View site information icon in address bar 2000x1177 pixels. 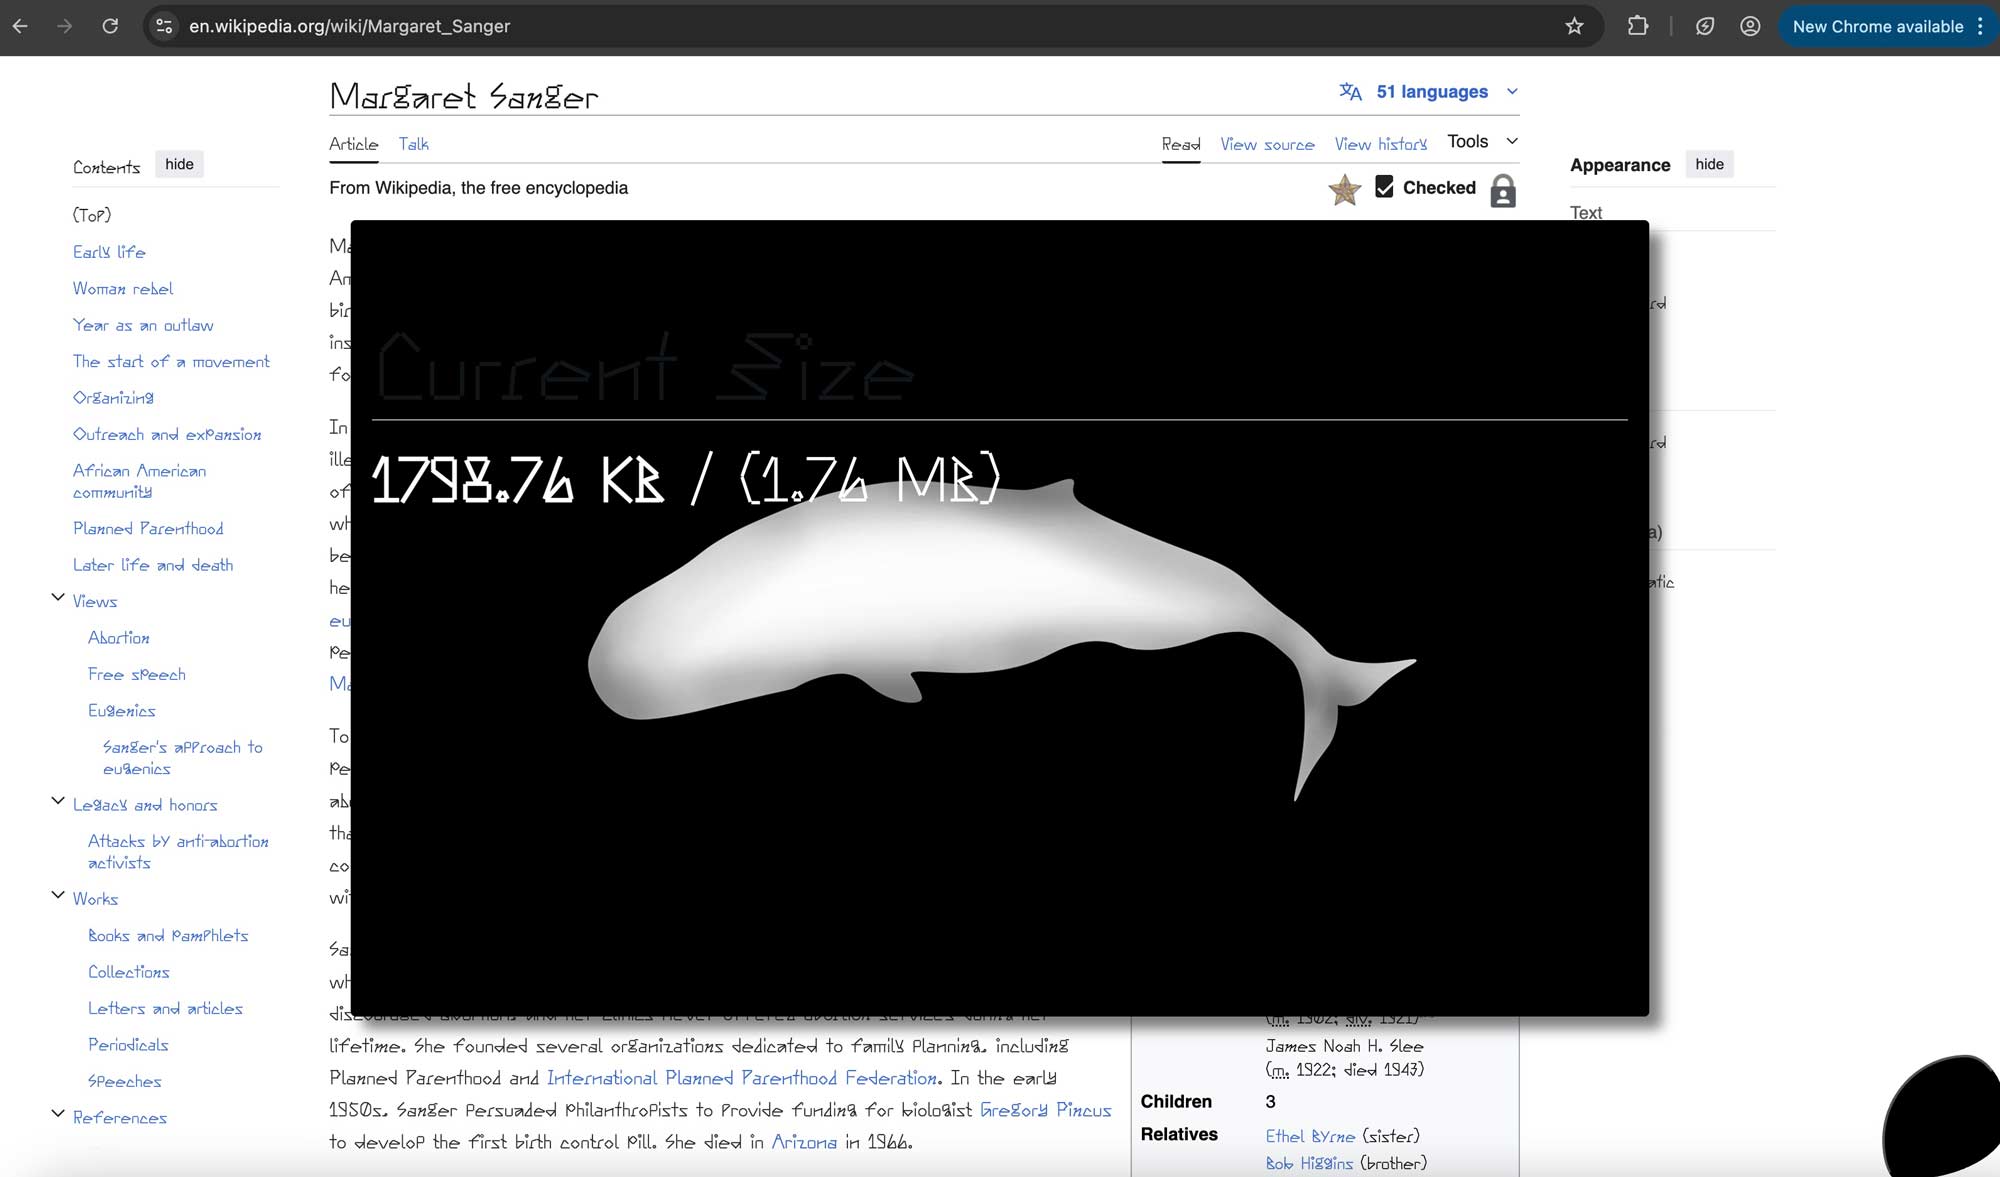click(165, 27)
